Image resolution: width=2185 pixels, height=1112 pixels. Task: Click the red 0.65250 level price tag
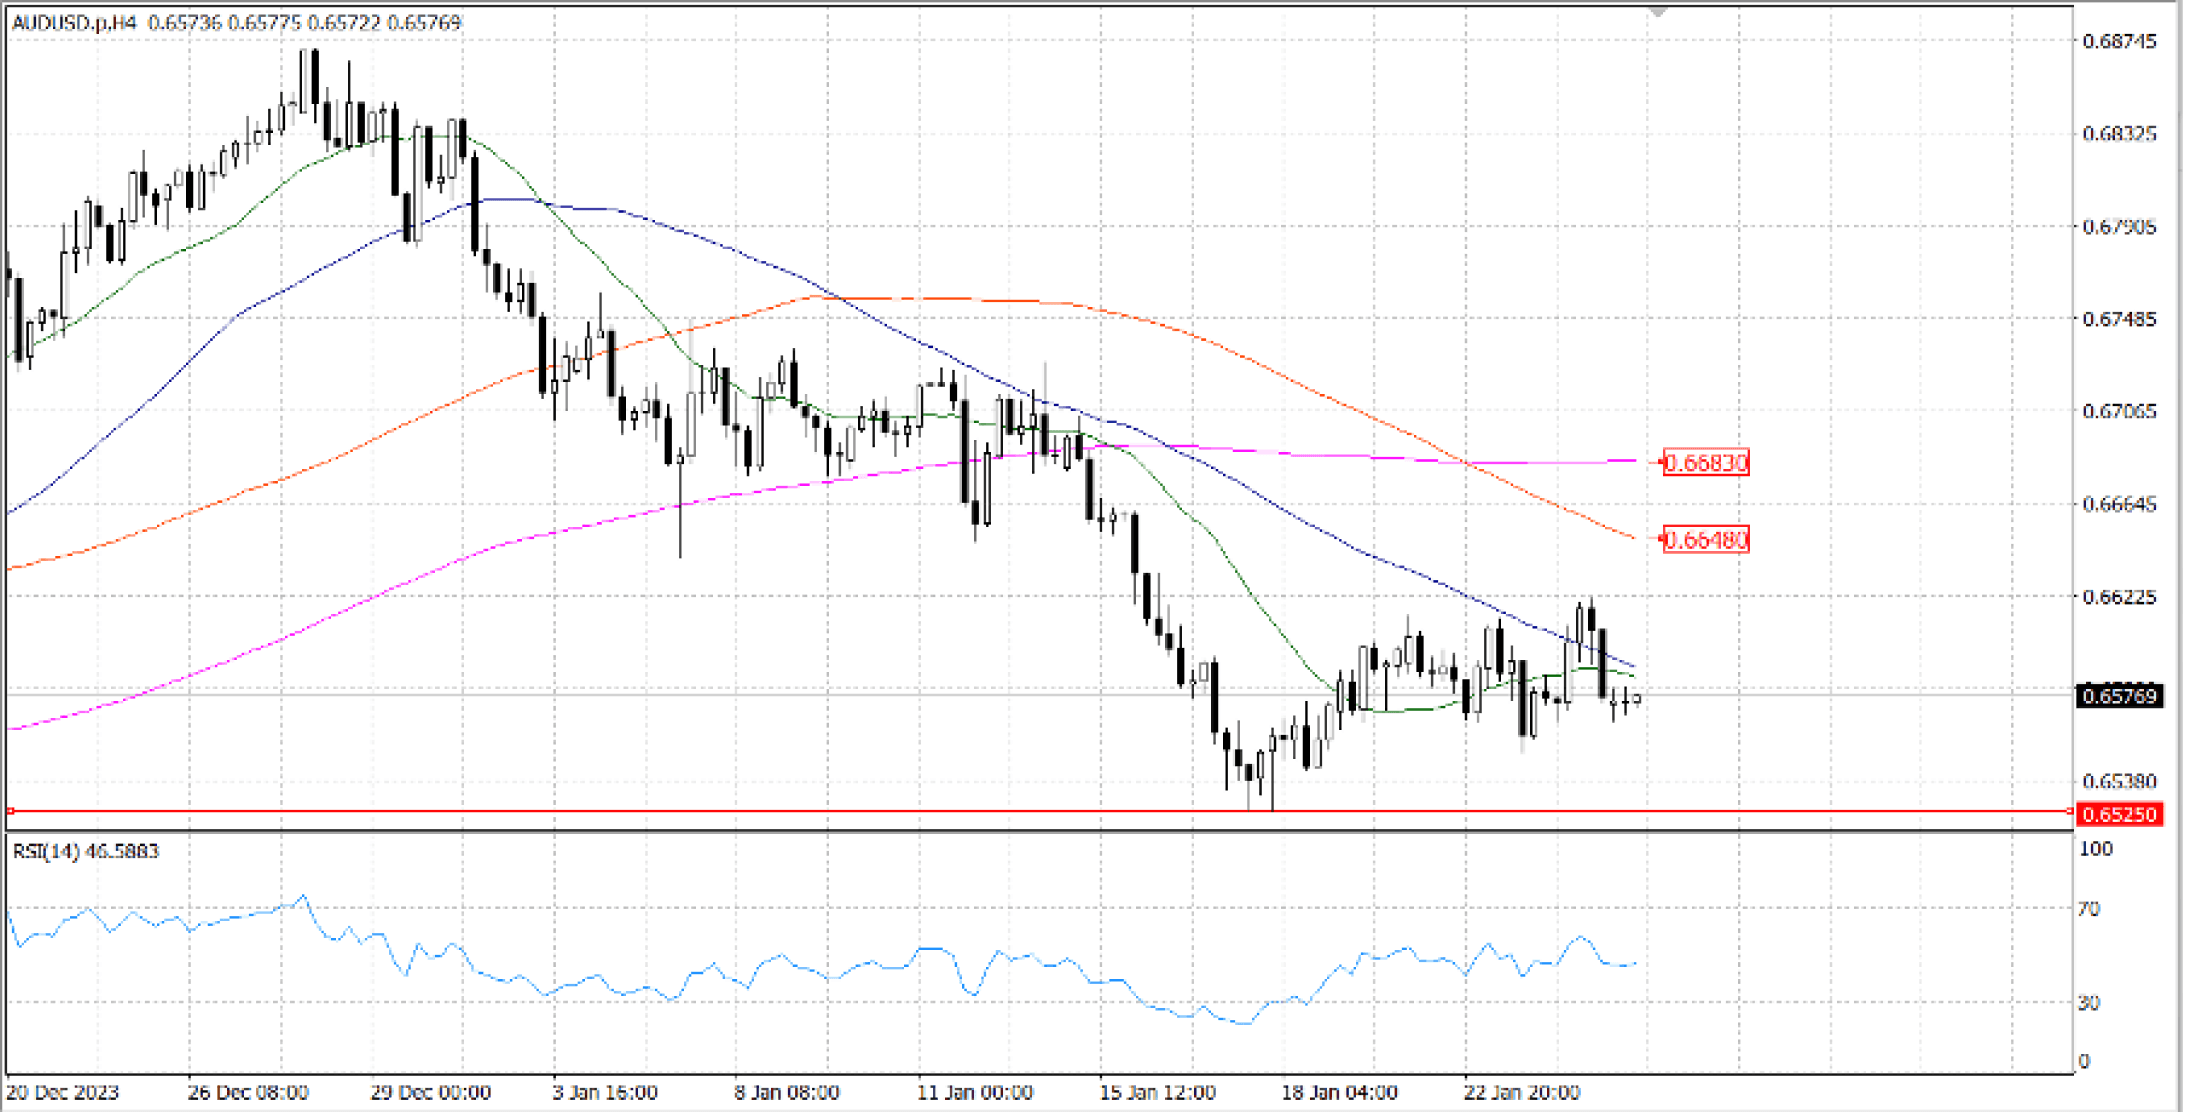(2119, 814)
